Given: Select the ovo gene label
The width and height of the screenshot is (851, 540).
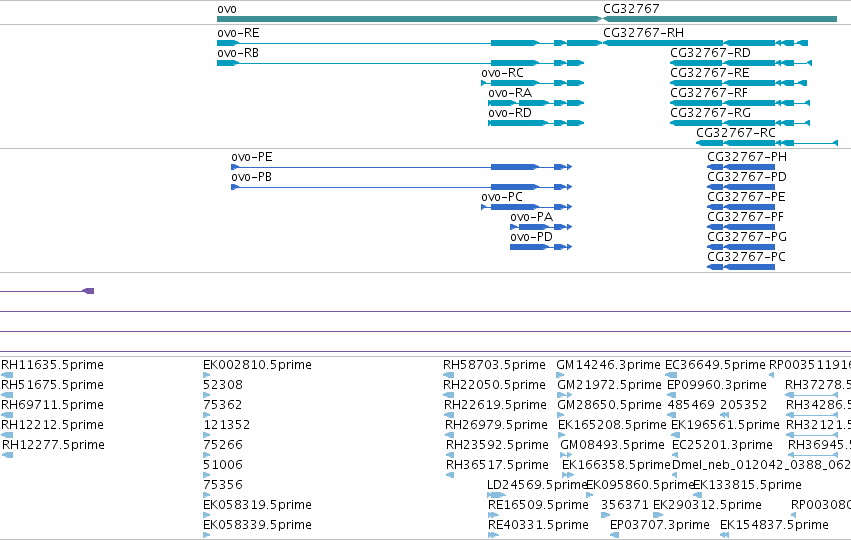Looking at the screenshot, I should (x=227, y=9).
